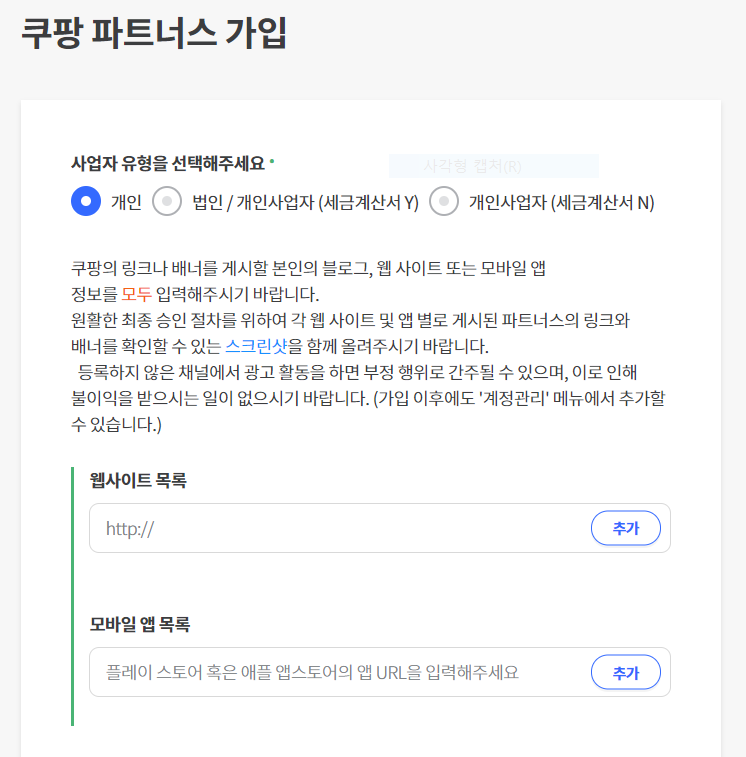Screen dimensions: 746x757
Task: Click the 개인사업자 (세금계산서 N) label text
Action: 562,202
